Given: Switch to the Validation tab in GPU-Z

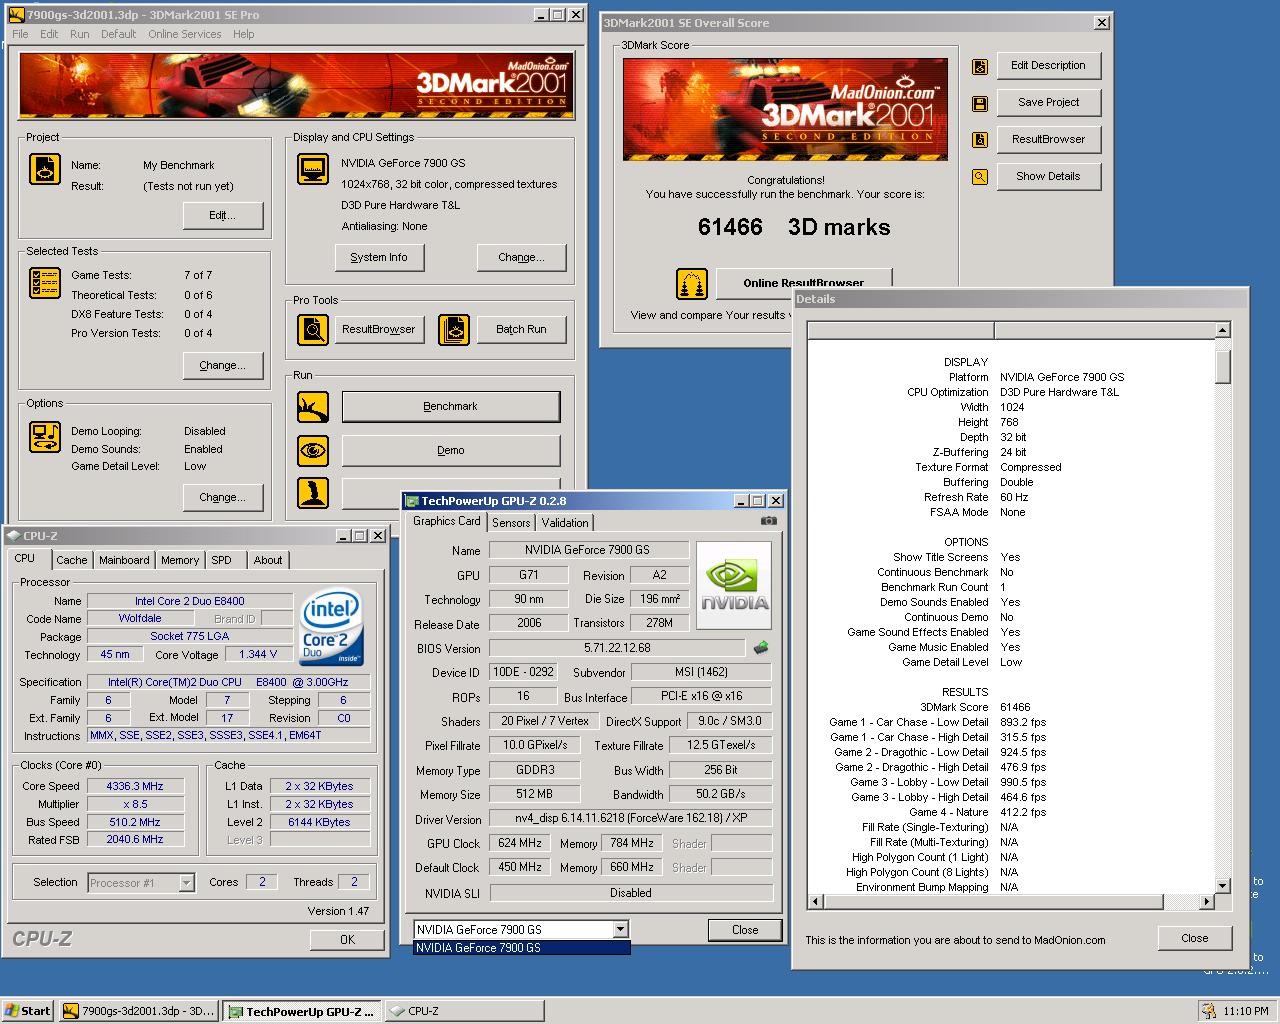Looking at the screenshot, I should pos(565,523).
